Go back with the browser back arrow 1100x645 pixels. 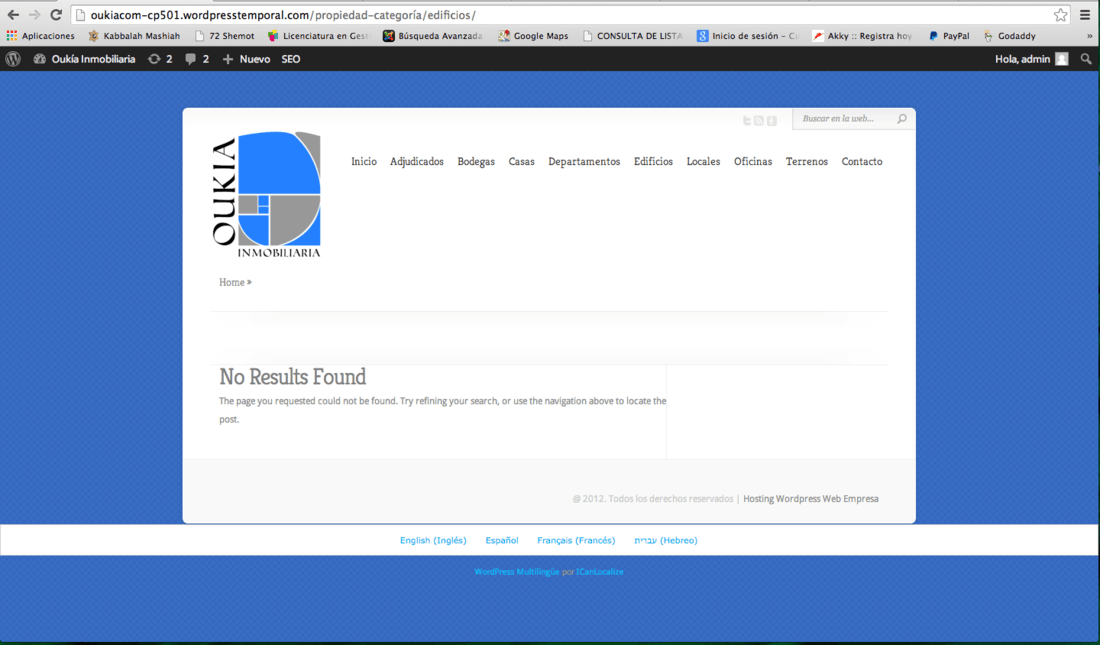(x=13, y=15)
